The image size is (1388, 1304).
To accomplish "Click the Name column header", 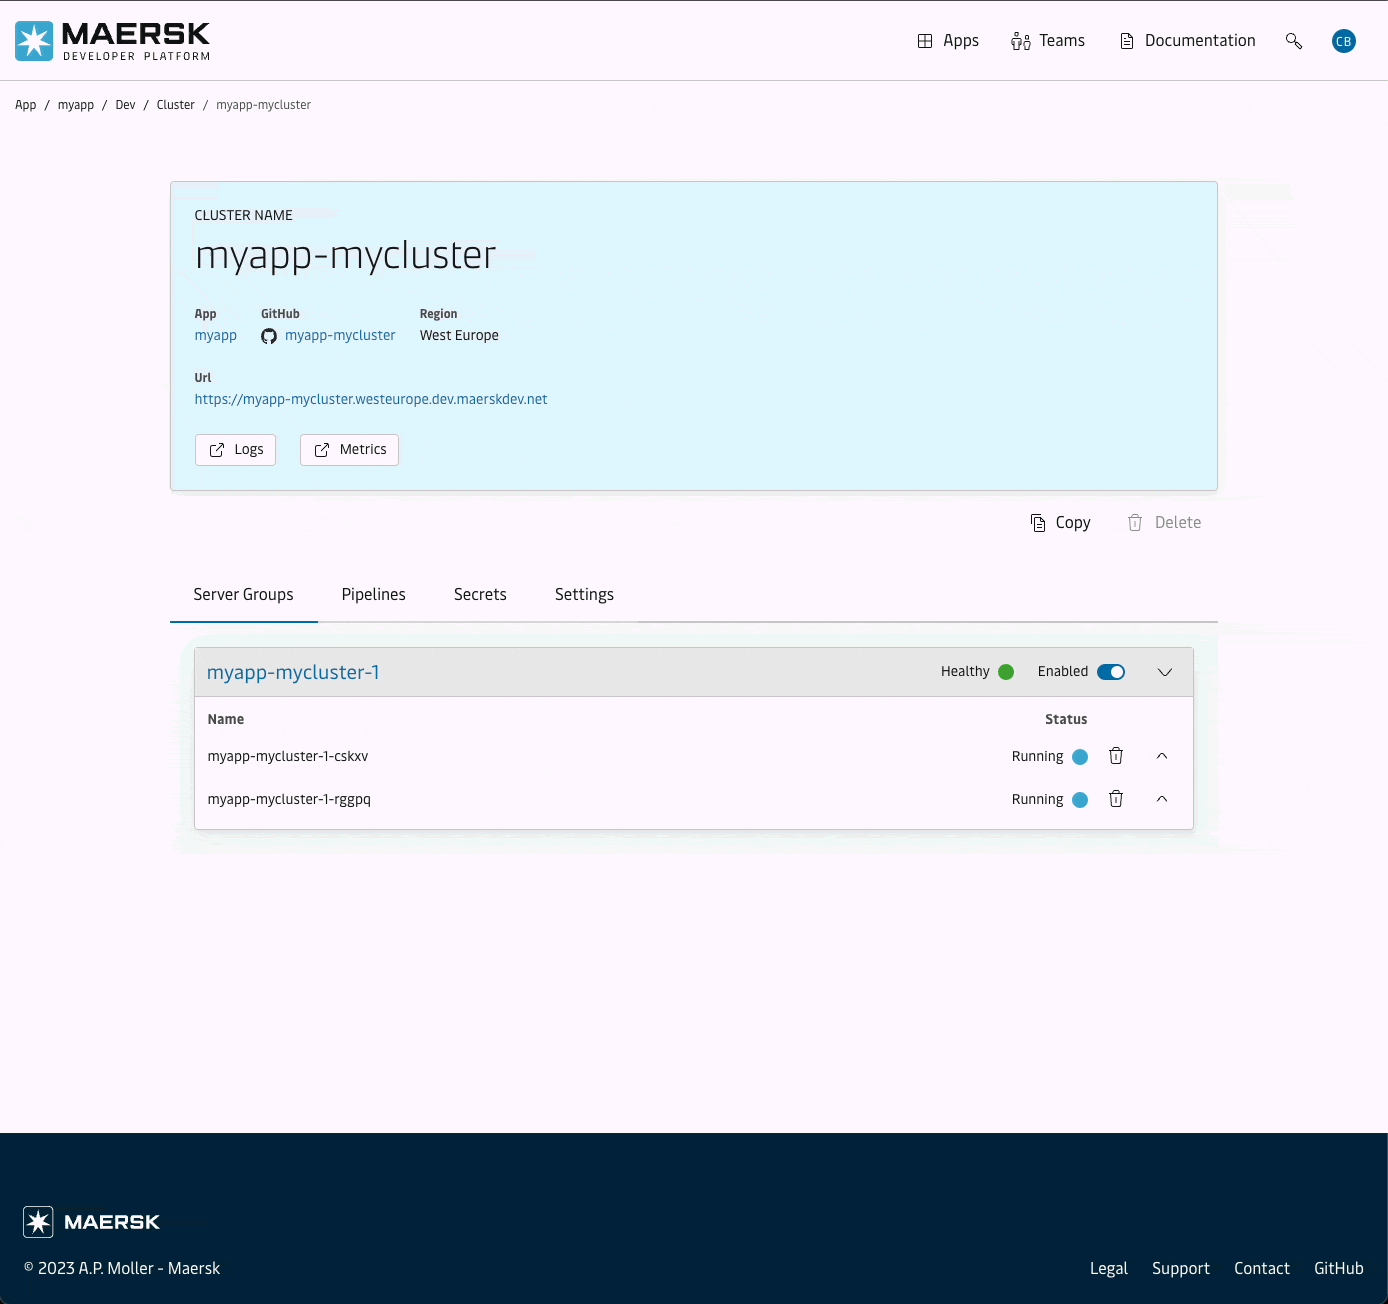I will coord(226,720).
